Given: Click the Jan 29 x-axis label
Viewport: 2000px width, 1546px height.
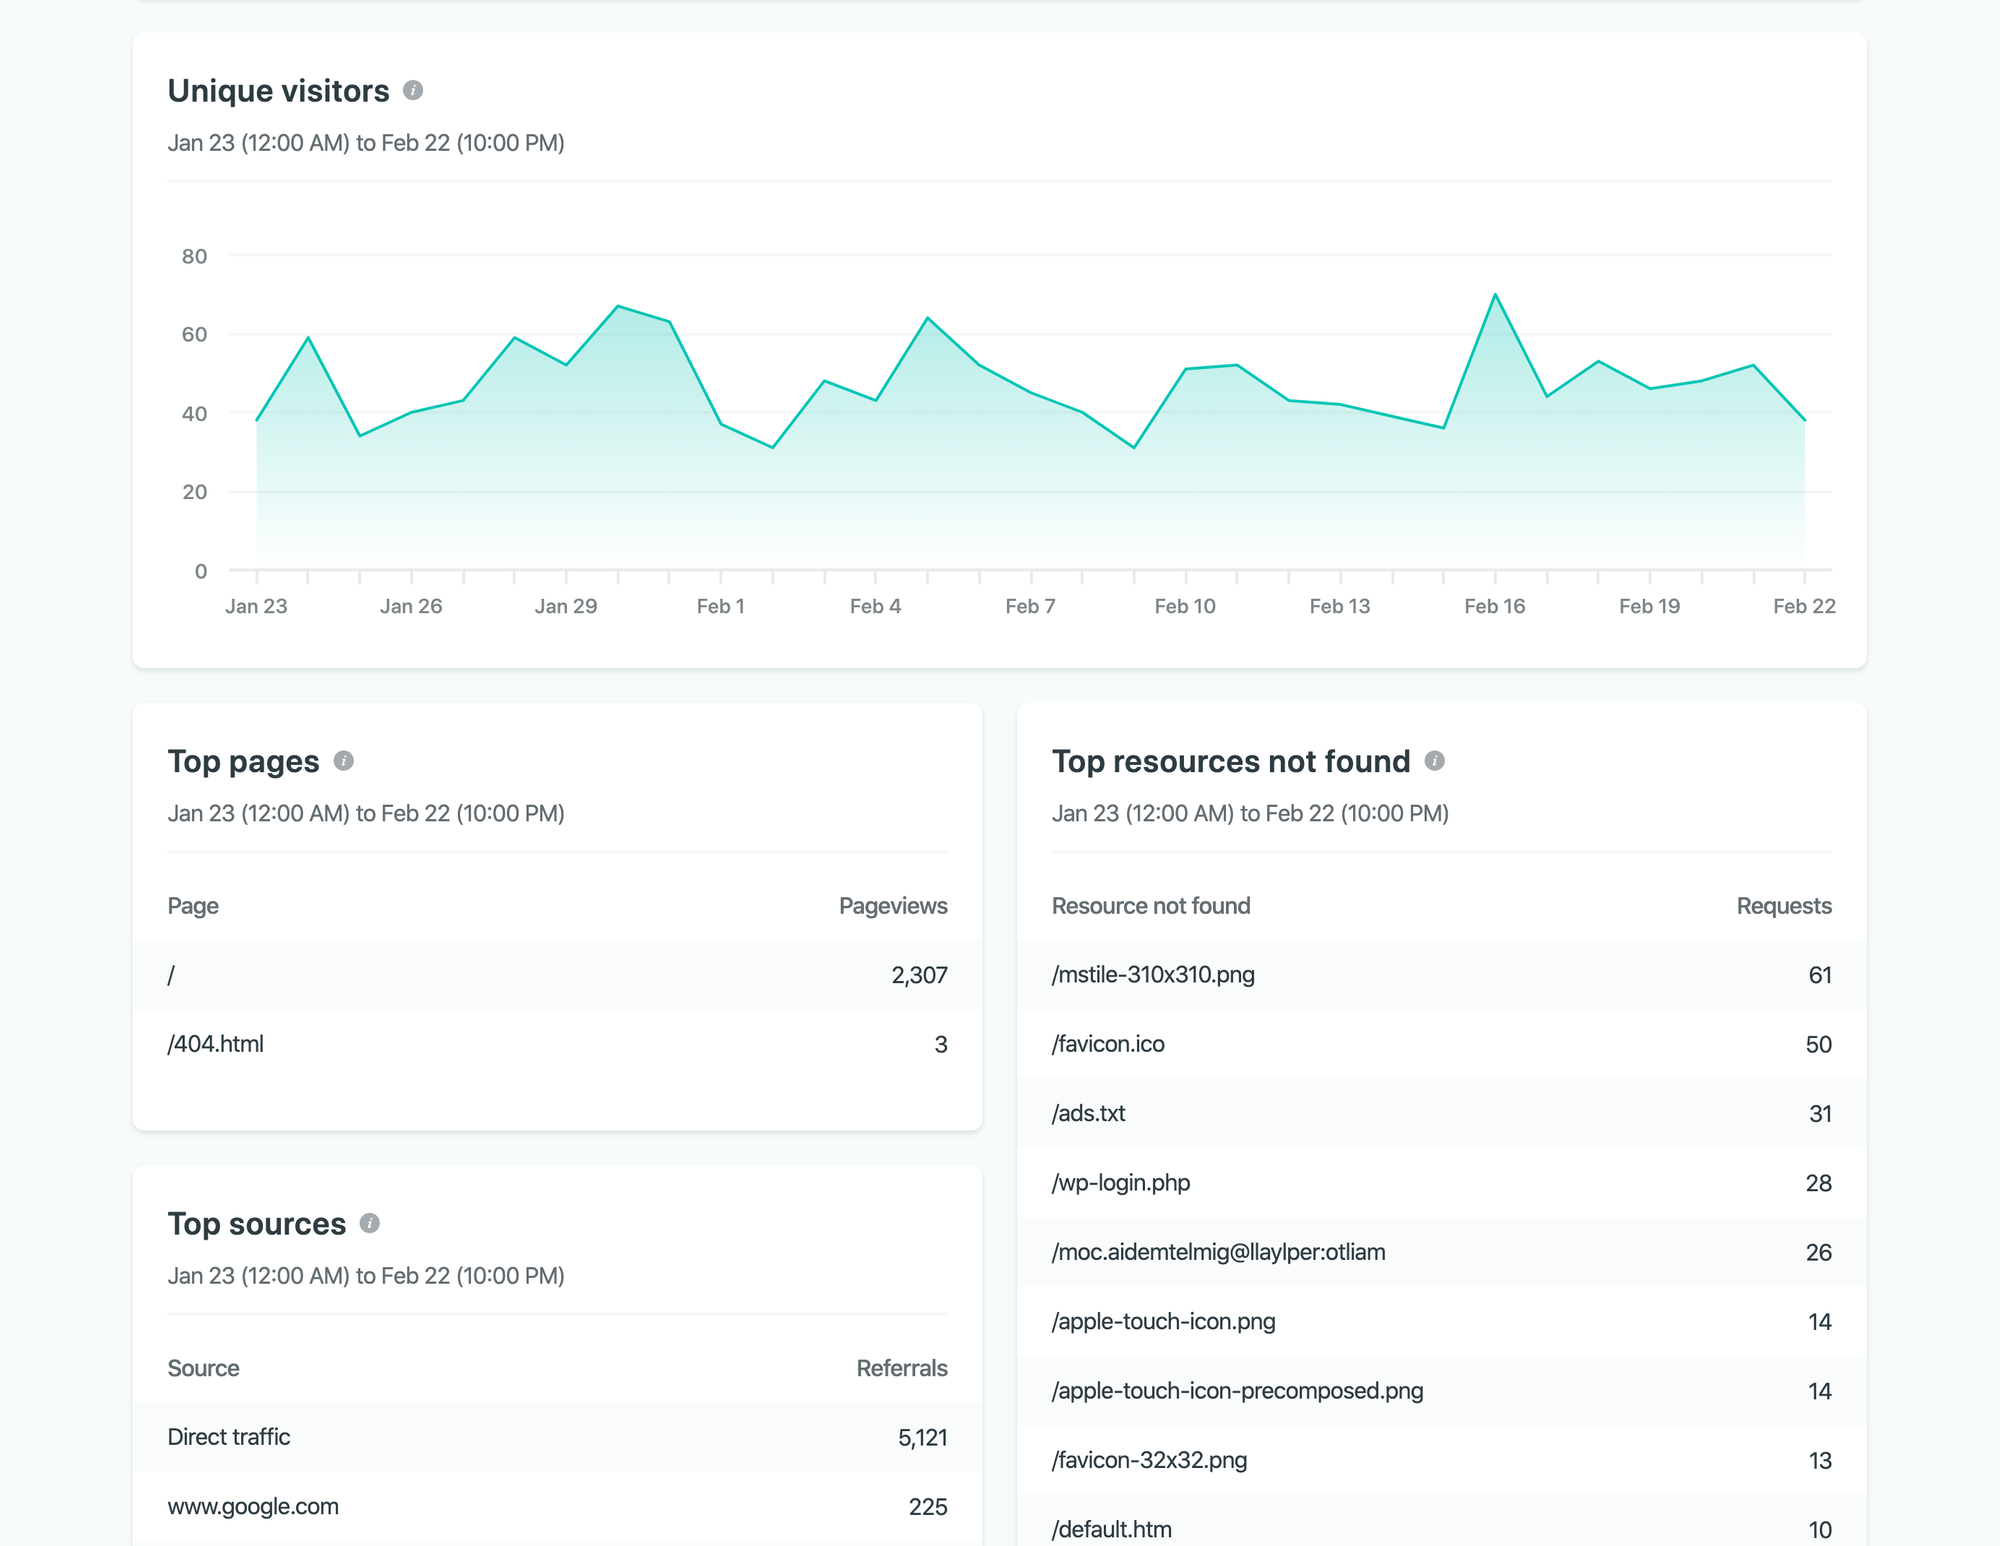Looking at the screenshot, I should 566,606.
